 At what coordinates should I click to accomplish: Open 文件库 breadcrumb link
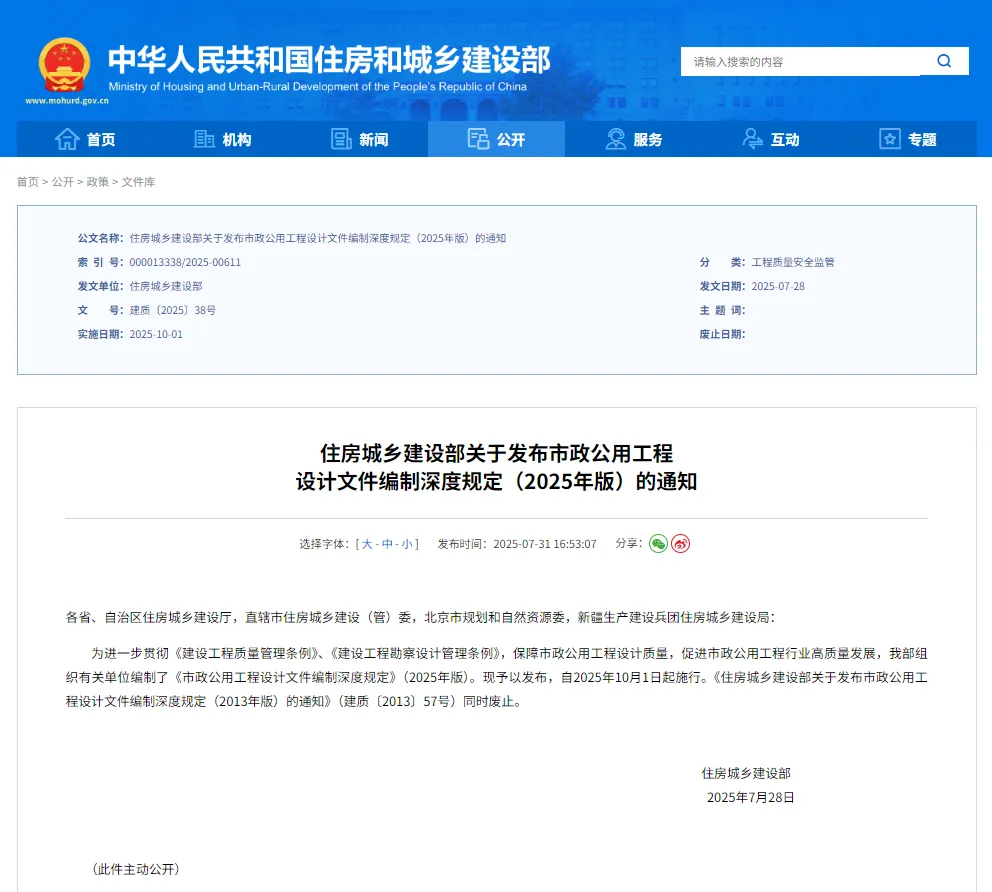(138, 182)
